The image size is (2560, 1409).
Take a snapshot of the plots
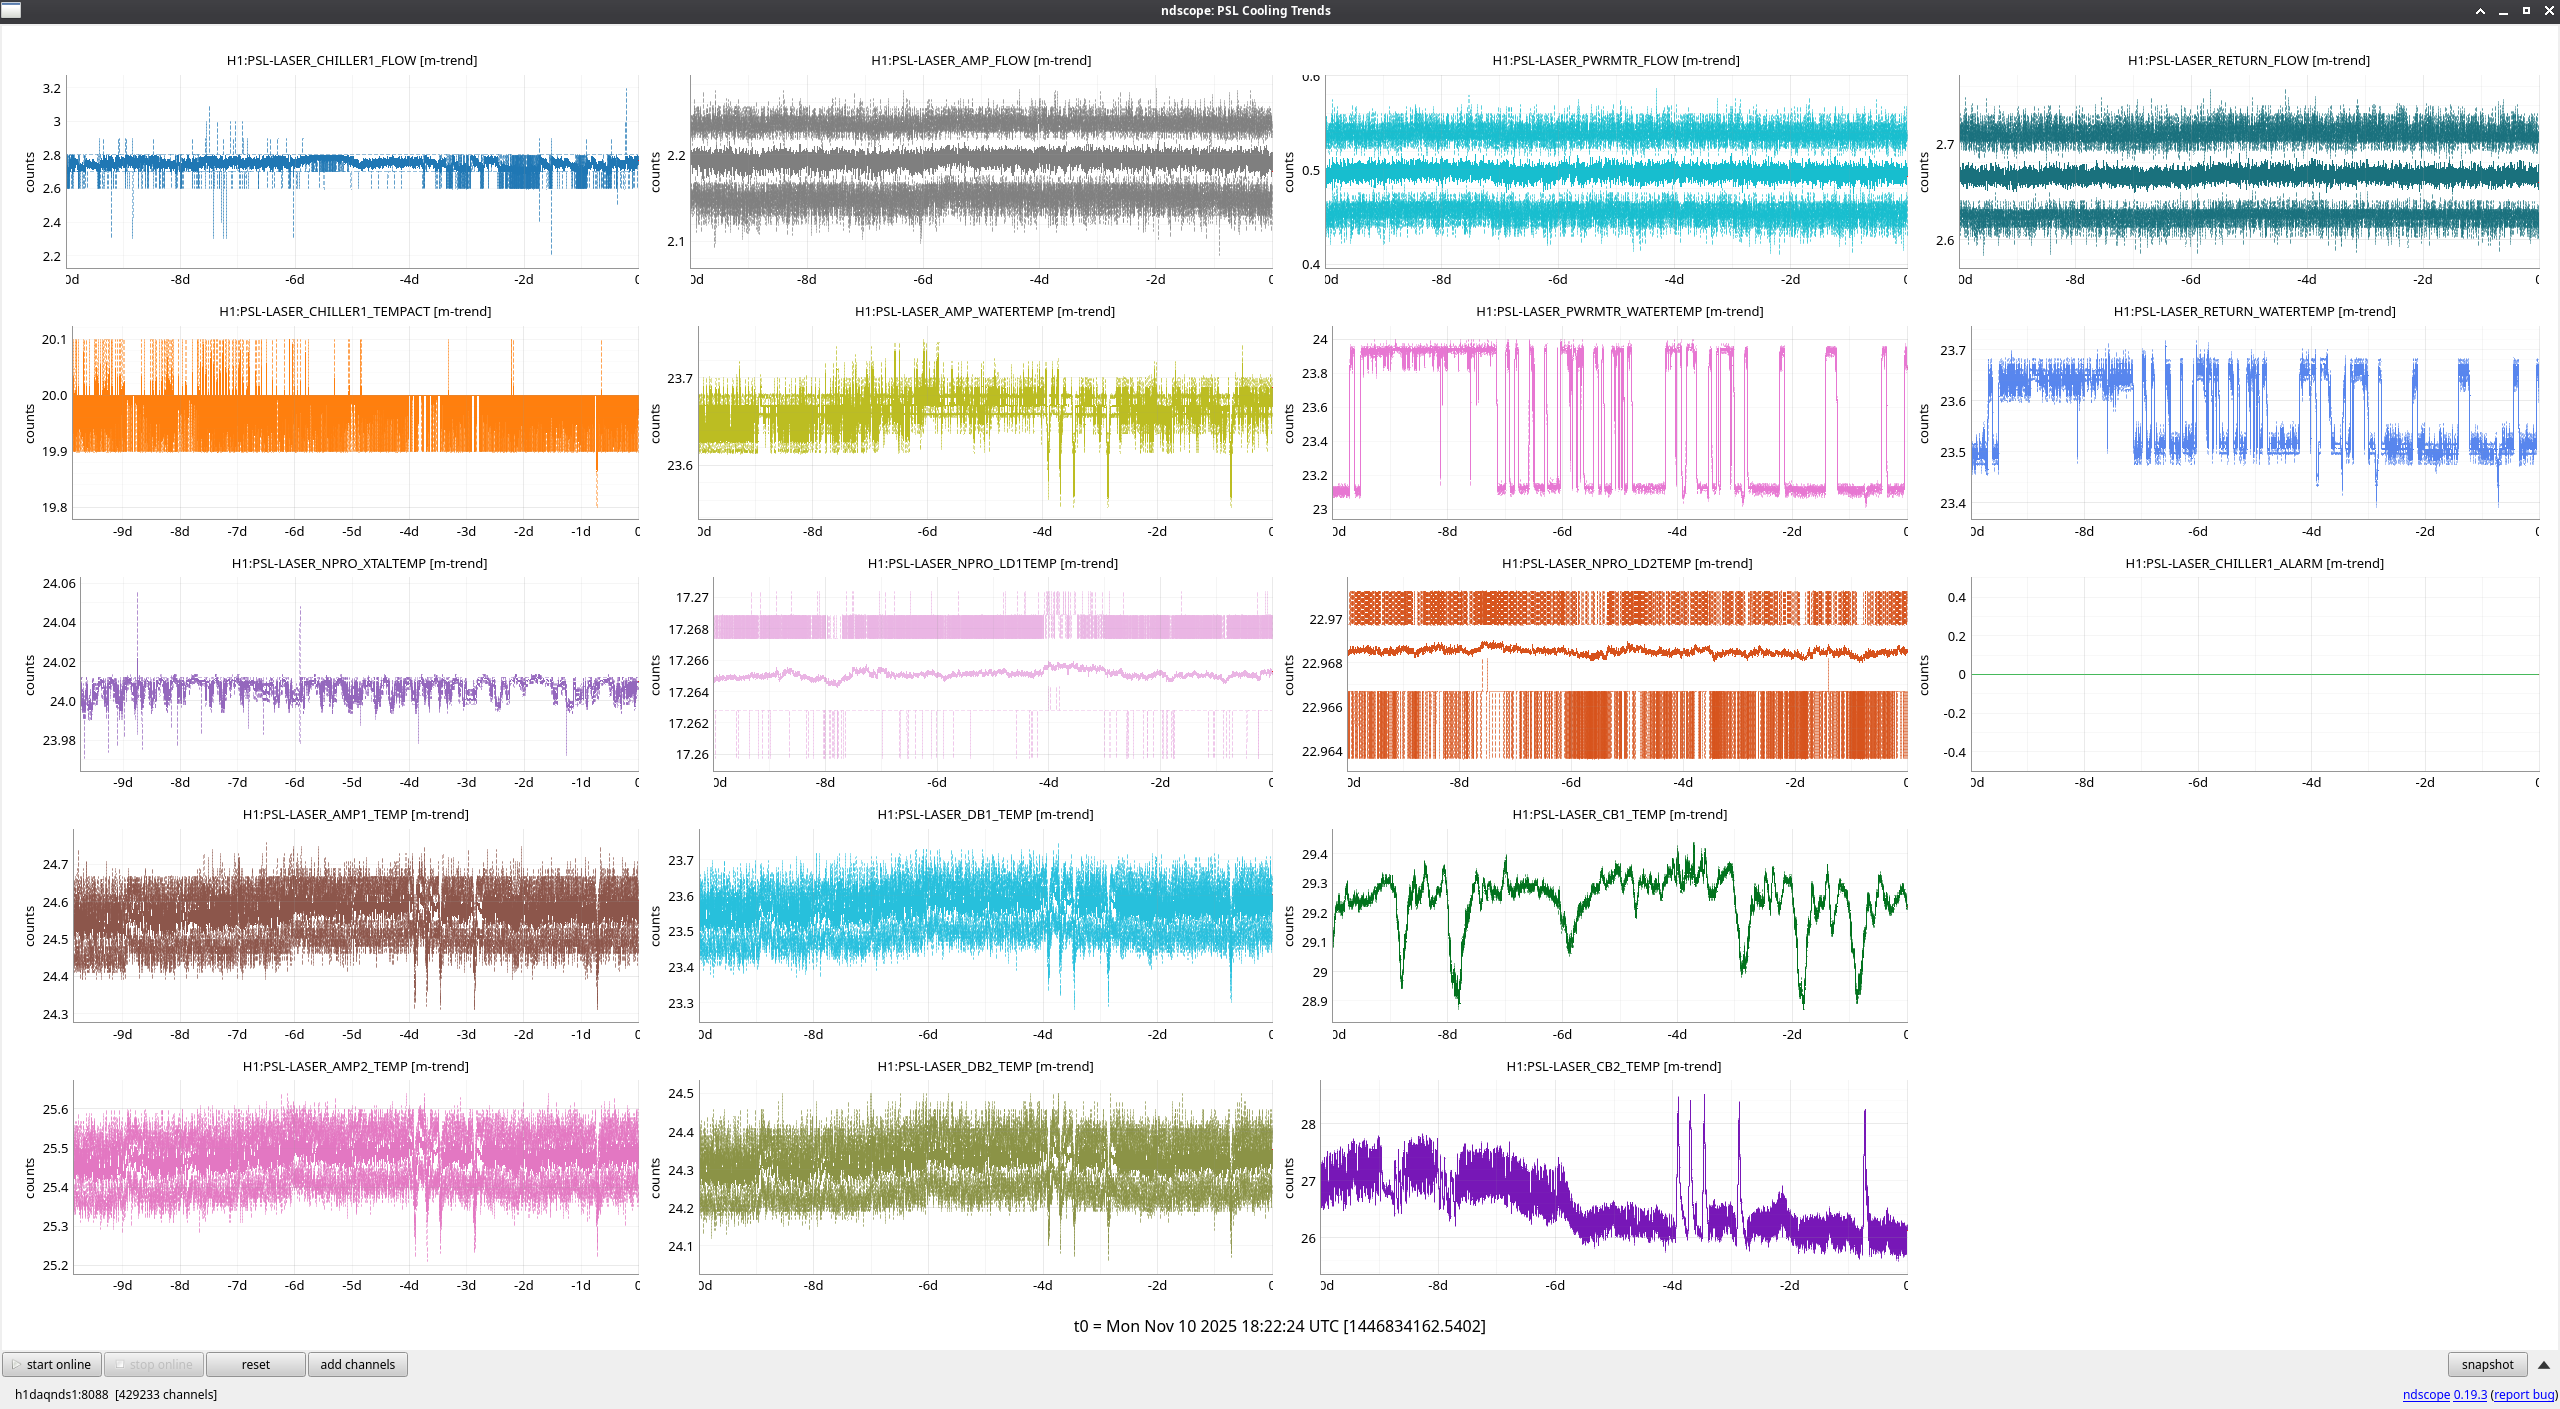pos(2486,1364)
